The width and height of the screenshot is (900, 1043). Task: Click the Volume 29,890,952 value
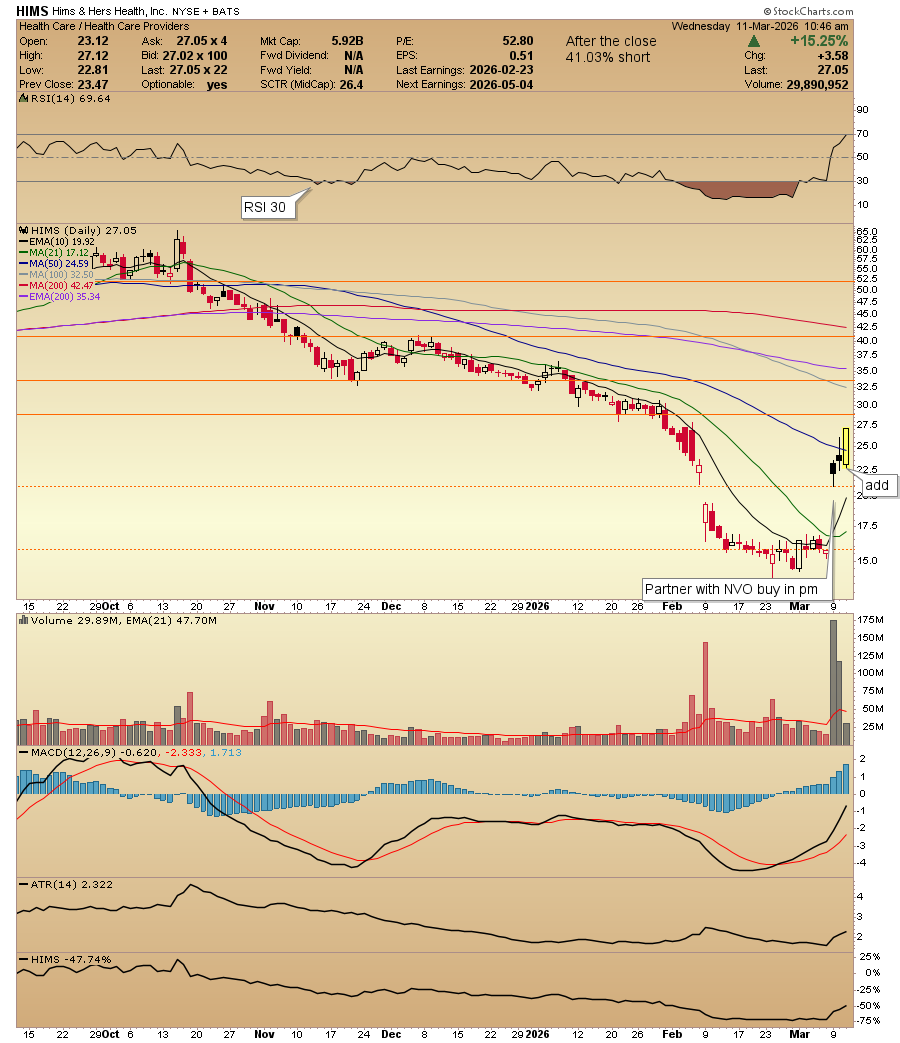(x=817, y=84)
